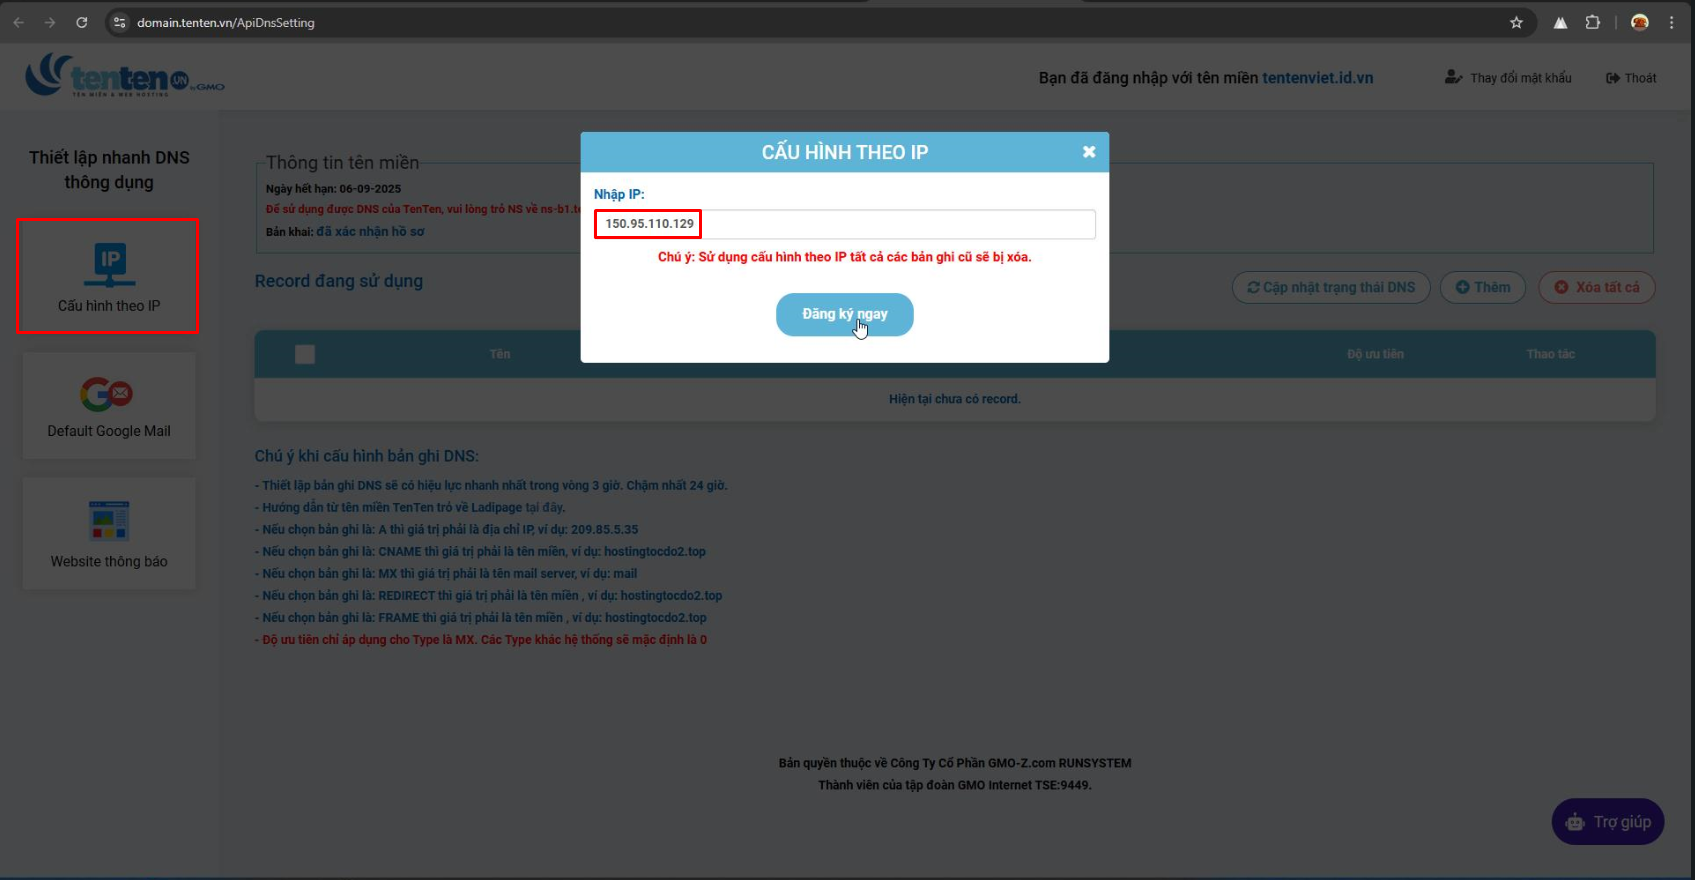Open the browser extensions puzzle icon
Screen dimensions: 1695x880
click(1593, 22)
